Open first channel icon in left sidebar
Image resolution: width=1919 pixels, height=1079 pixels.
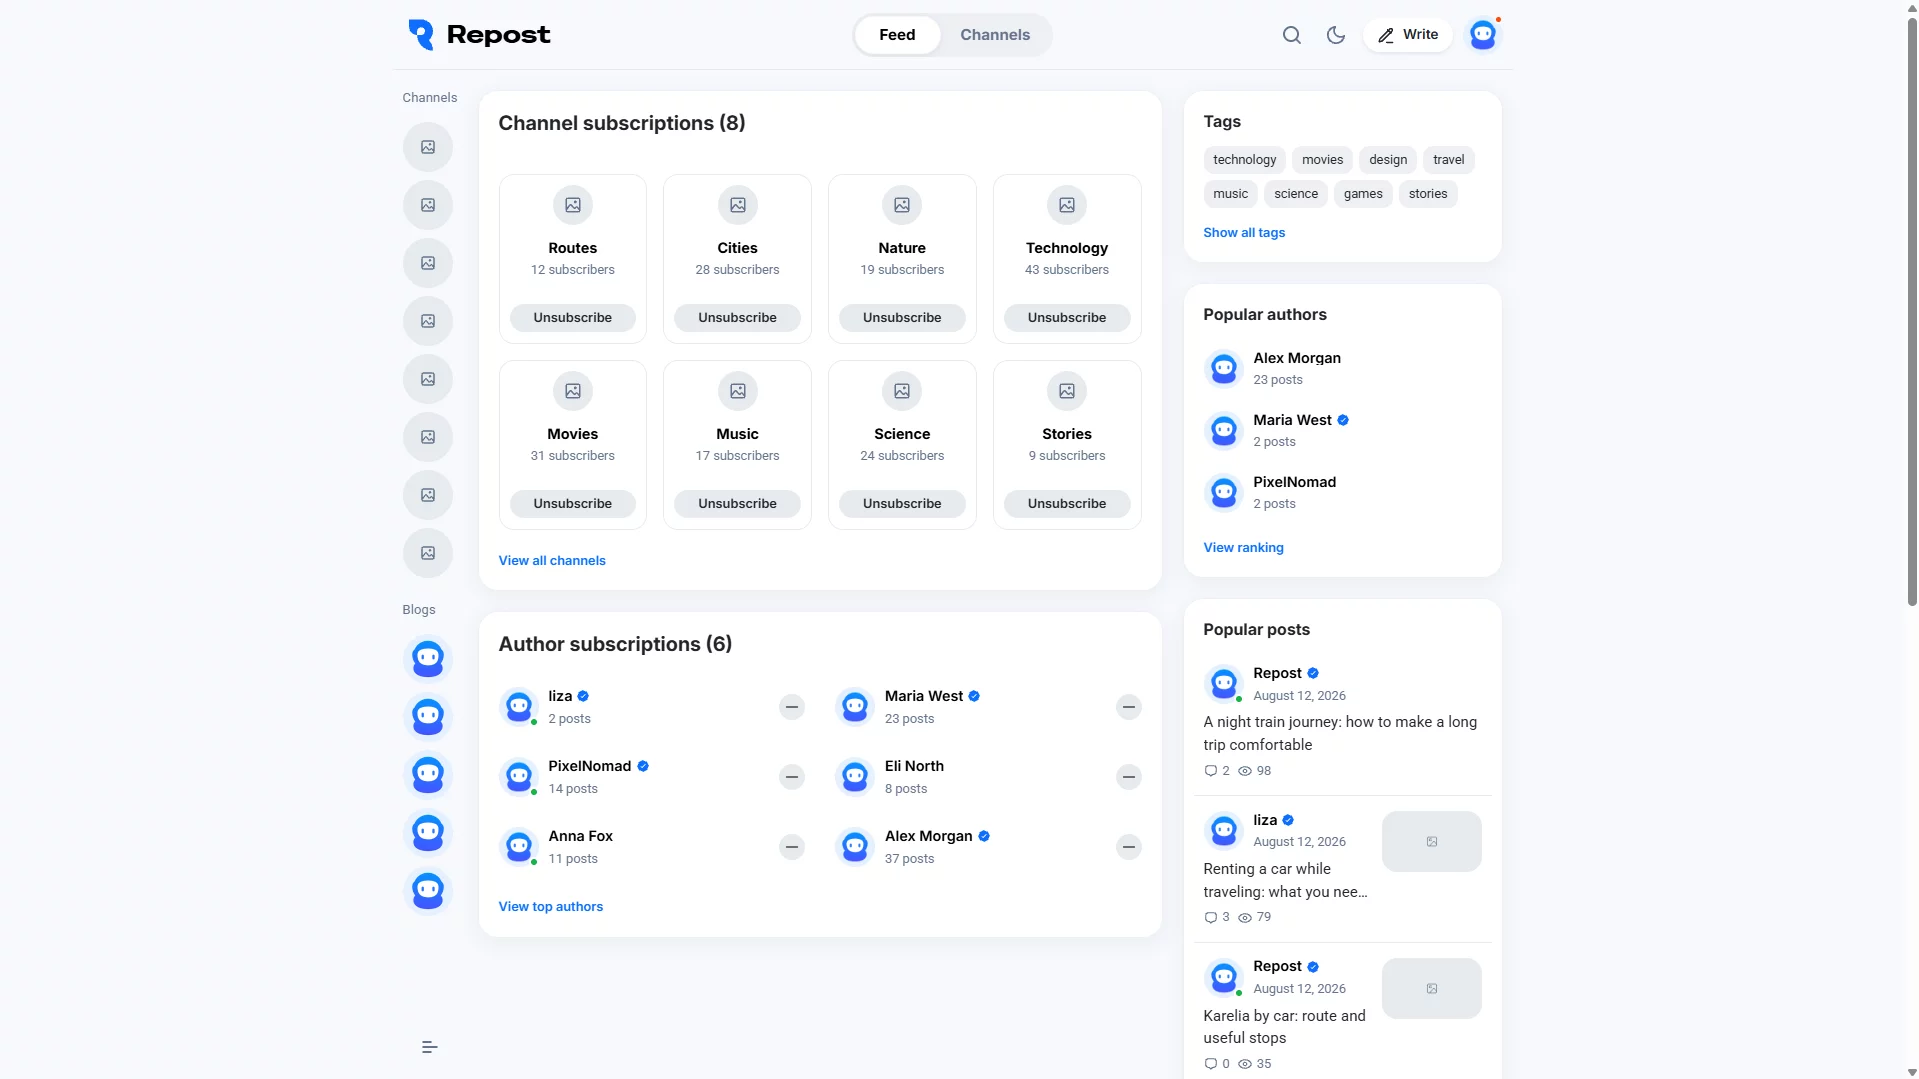pyautogui.click(x=427, y=147)
